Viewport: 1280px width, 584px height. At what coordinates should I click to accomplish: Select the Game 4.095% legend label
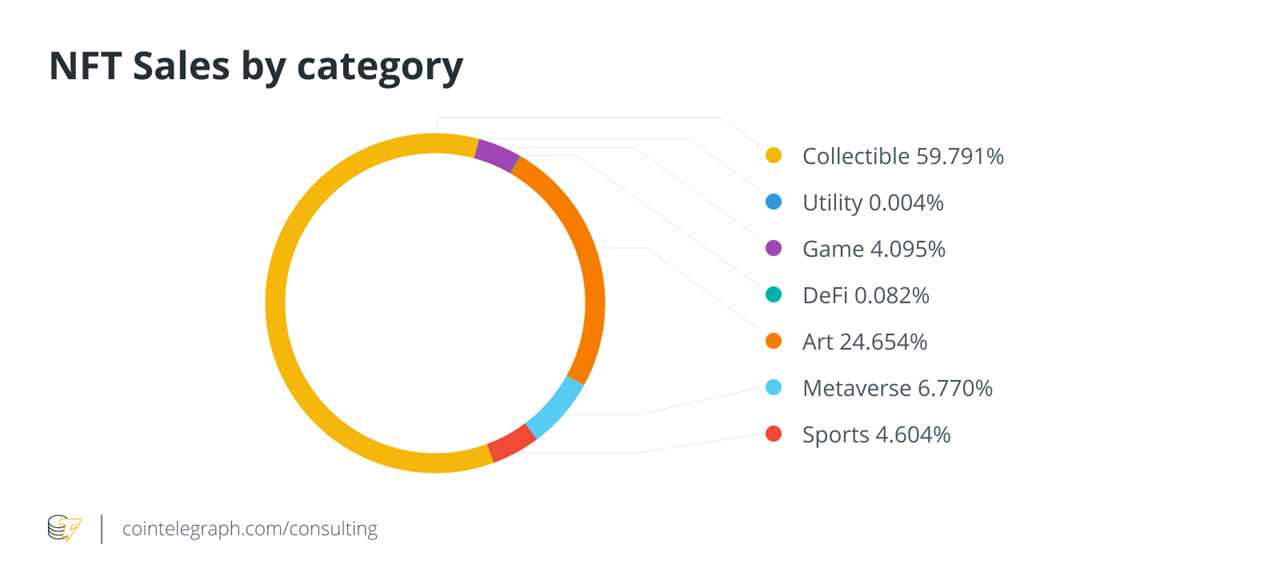coord(874,249)
